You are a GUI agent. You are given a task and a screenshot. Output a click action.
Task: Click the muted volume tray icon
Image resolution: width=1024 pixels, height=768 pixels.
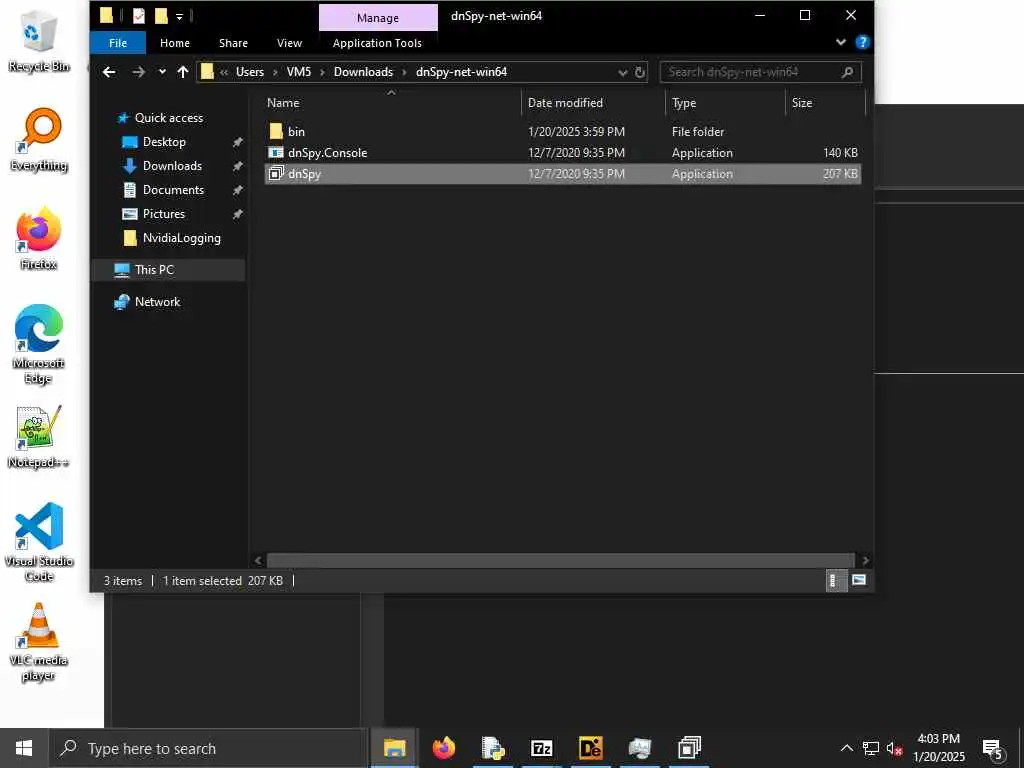pyautogui.click(x=894, y=748)
